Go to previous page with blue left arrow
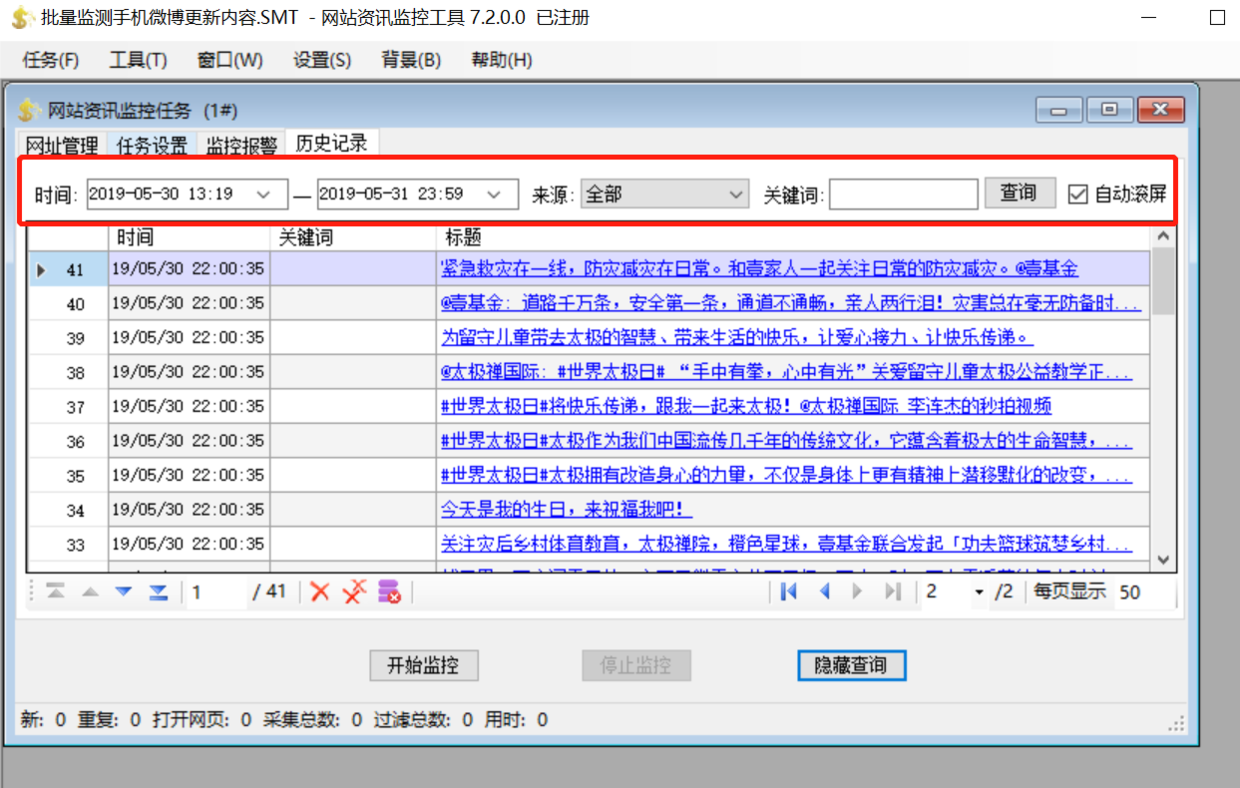 coord(825,592)
